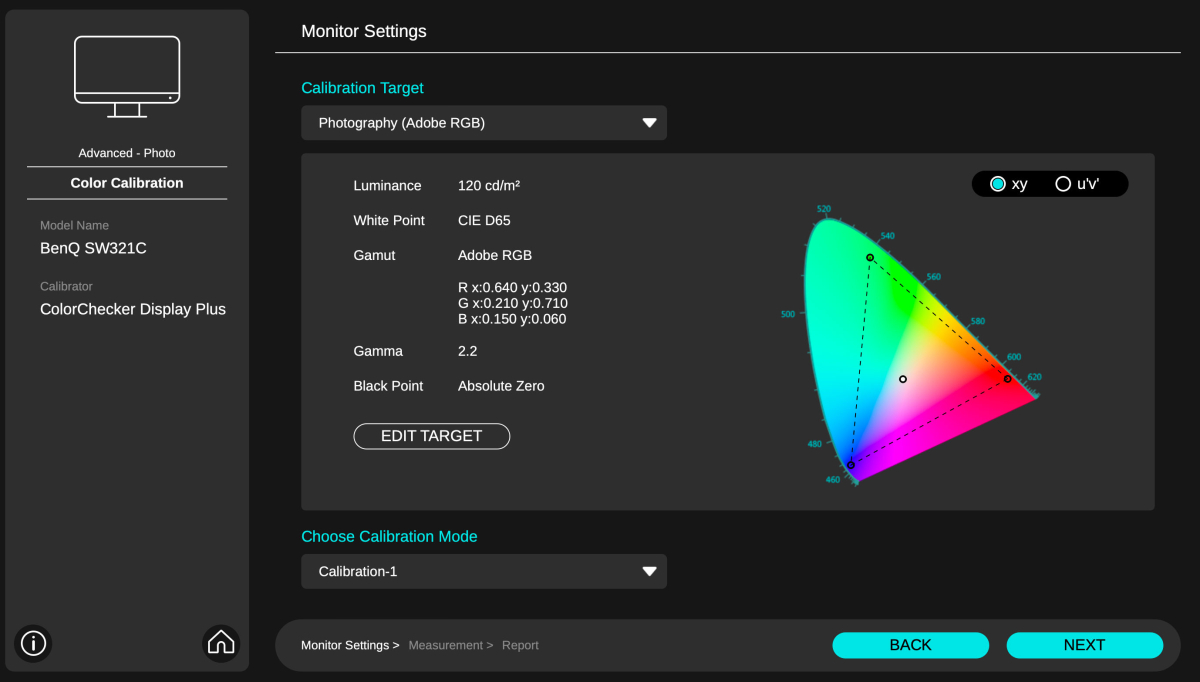Go back using the BACK button
Viewport: 1200px width, 682px height.
click(x=910, y=645)
